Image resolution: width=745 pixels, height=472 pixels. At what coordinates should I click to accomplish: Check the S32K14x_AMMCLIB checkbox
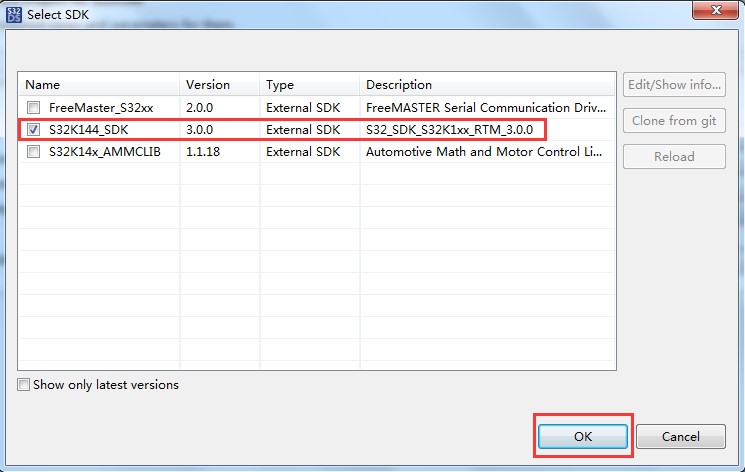point(33,152)
